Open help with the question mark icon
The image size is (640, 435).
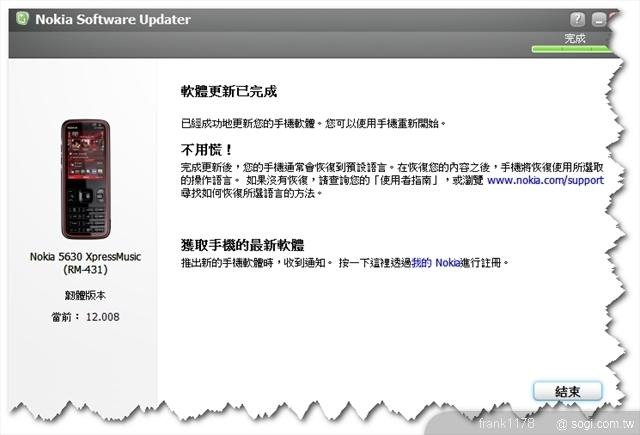click(577, 19)
